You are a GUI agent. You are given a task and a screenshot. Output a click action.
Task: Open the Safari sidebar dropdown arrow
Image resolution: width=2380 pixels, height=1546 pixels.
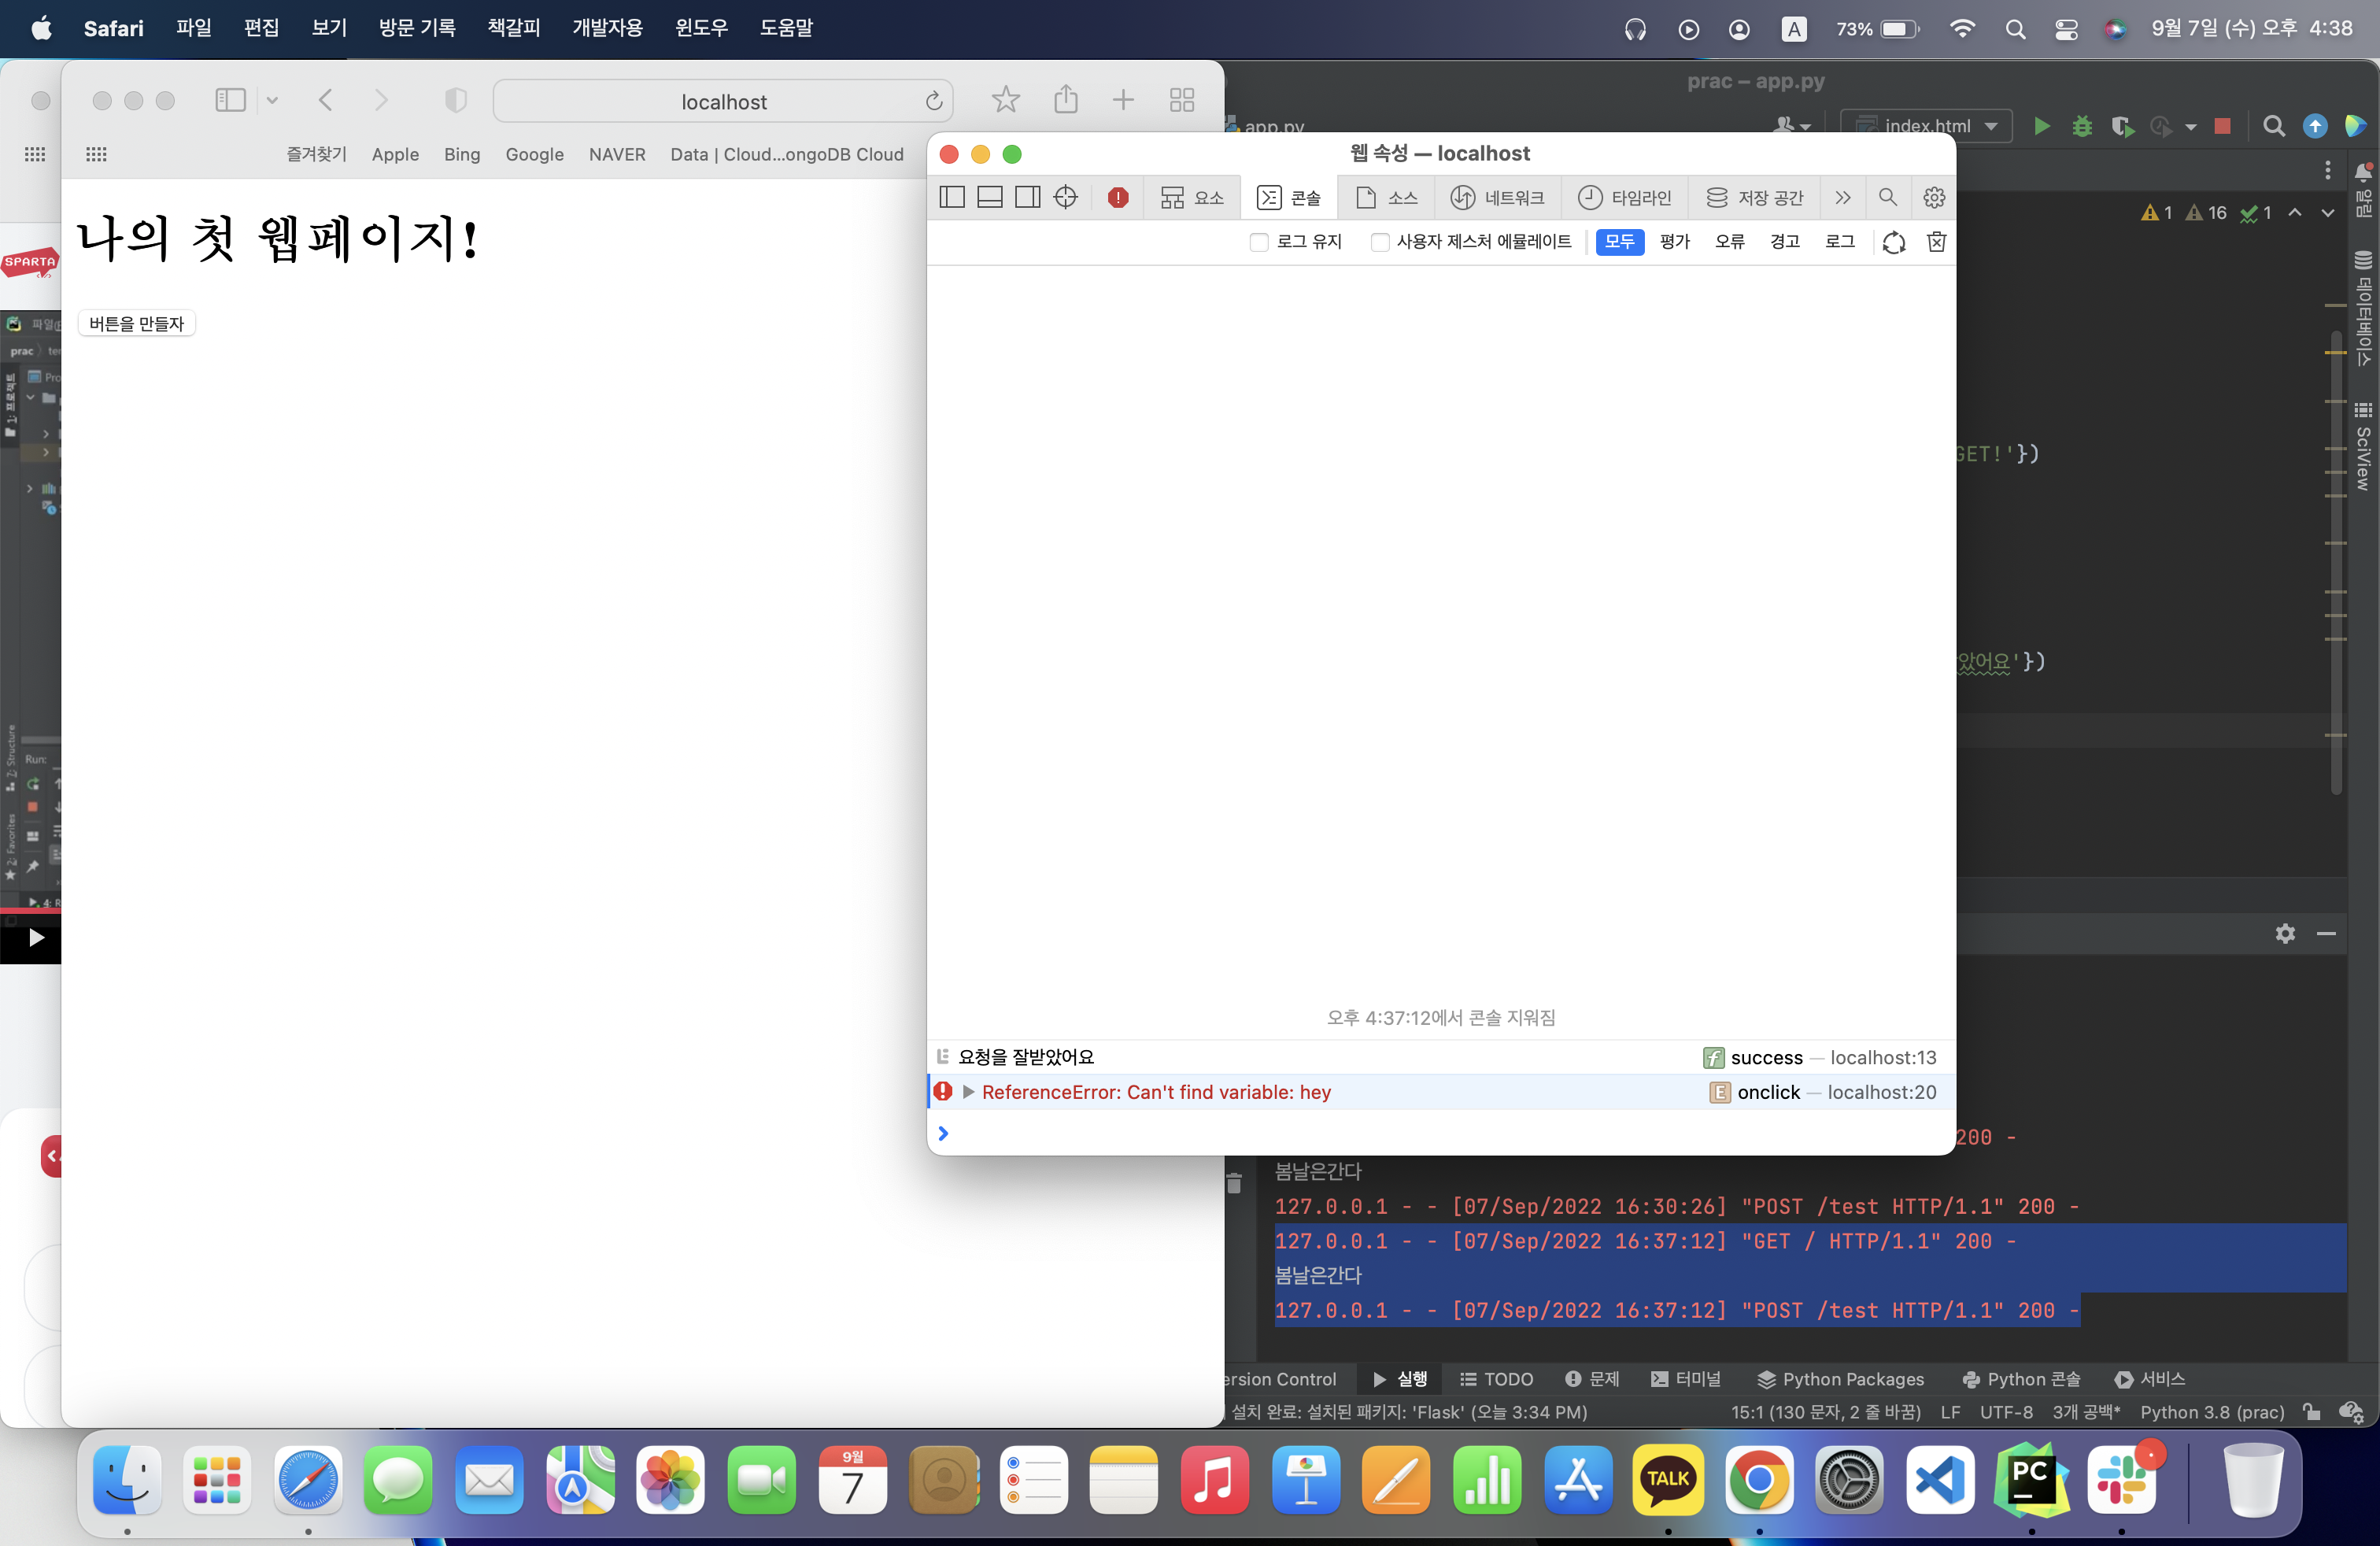[272, 100]
